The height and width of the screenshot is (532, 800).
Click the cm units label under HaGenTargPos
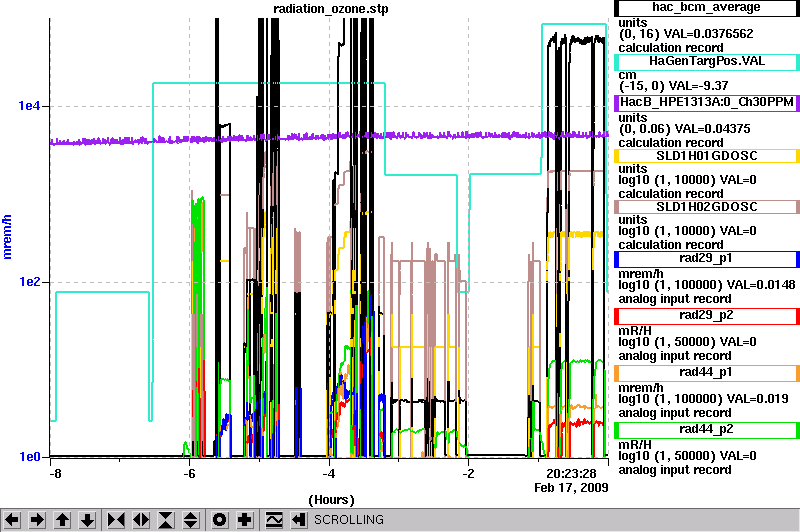pyautogui.click(x=628, y=75)
